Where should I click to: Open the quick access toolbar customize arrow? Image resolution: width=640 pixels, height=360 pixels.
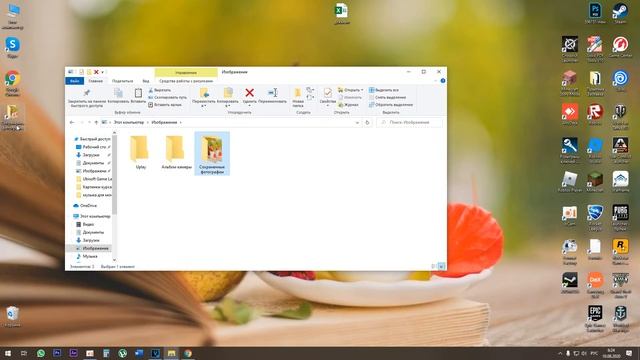coord(102,72)
